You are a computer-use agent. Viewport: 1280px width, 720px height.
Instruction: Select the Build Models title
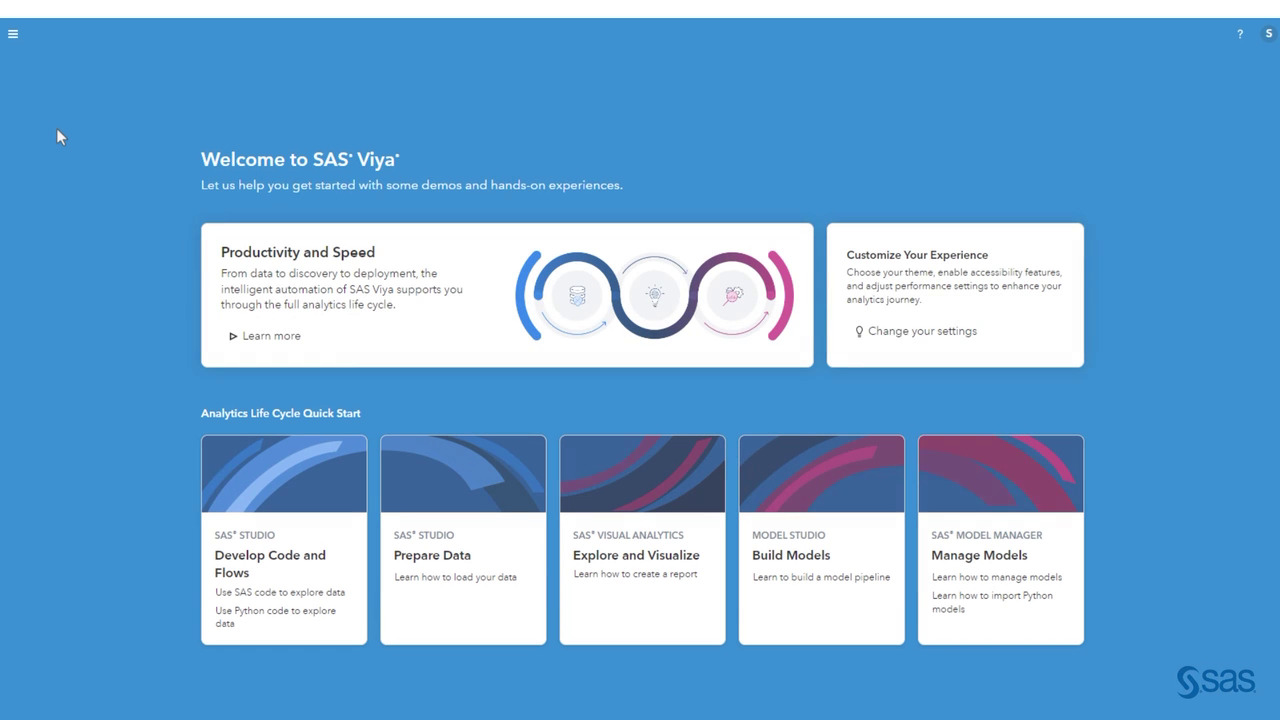pos(791,555)
